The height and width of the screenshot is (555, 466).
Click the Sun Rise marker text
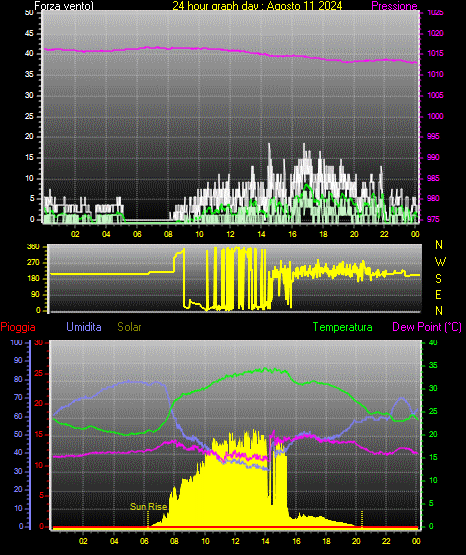click(148, 507)
